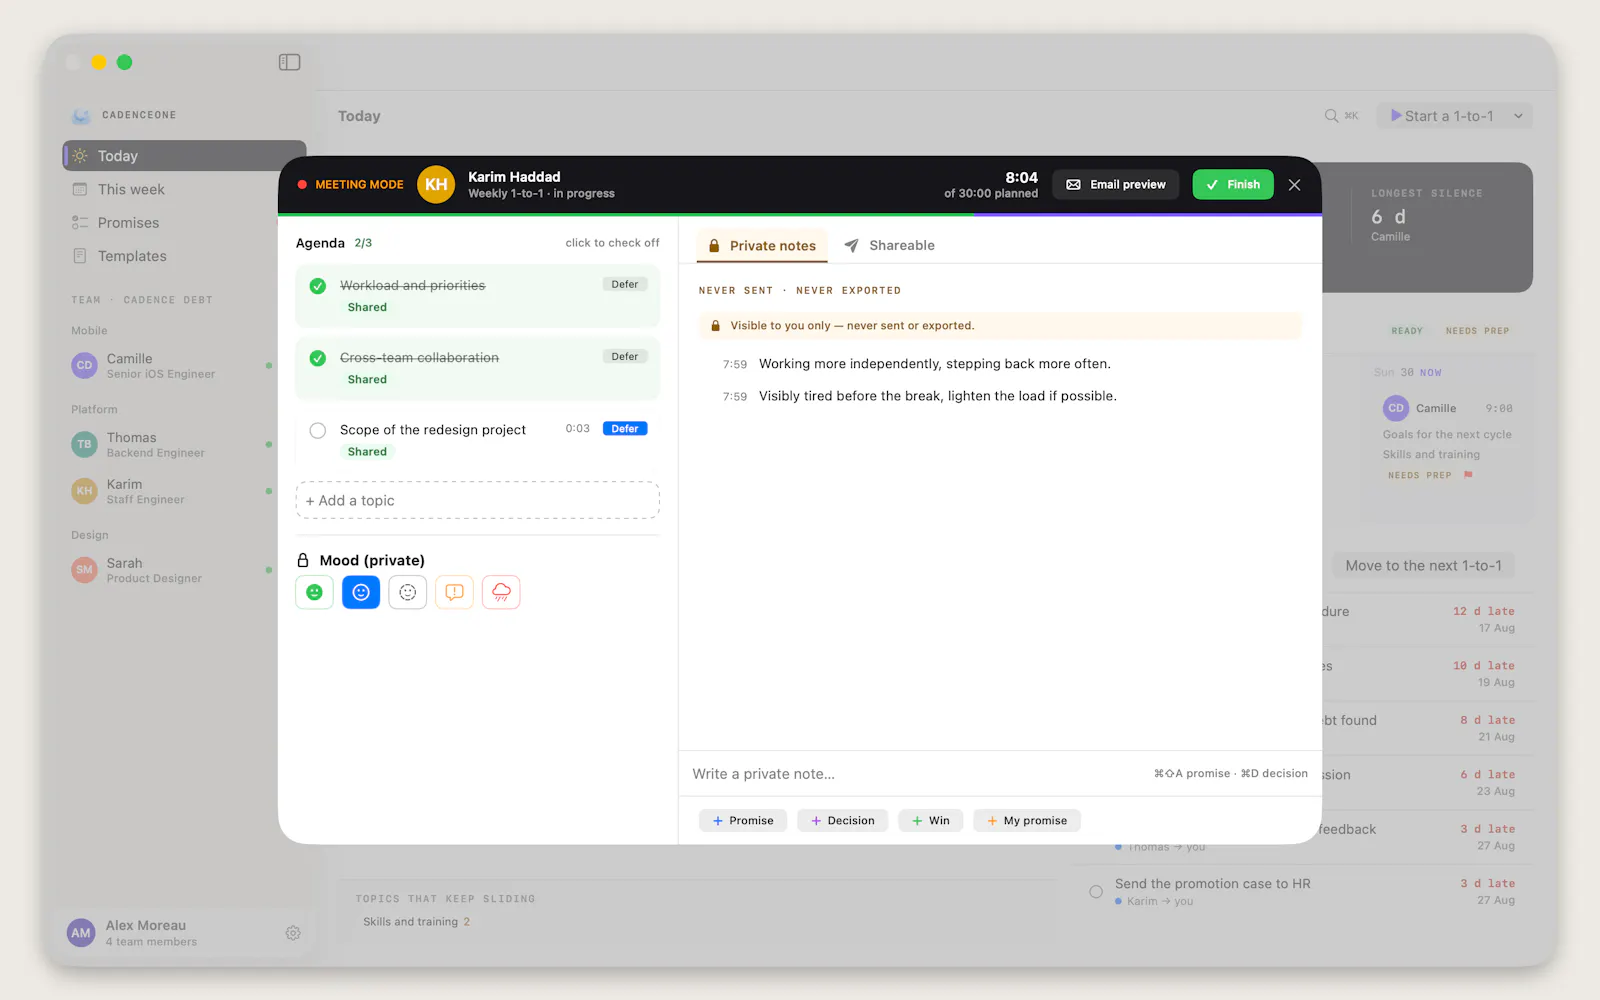Add a topic to the agenda
Screen dimensions: 1600x1000
[x=478, y=500]
